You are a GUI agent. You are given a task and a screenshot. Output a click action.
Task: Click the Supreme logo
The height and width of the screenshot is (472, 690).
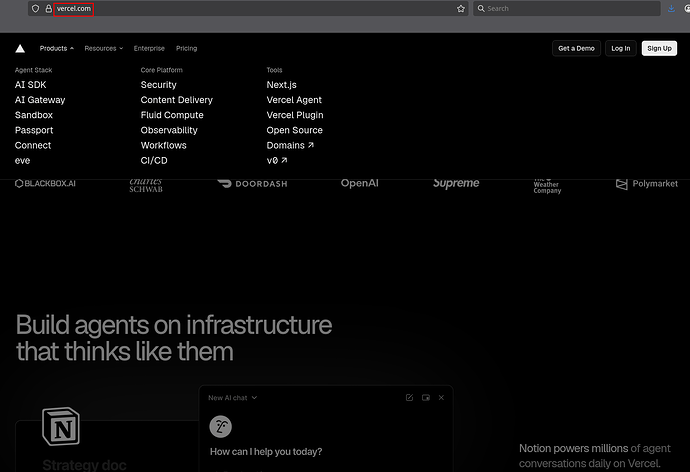pos(456,183)
